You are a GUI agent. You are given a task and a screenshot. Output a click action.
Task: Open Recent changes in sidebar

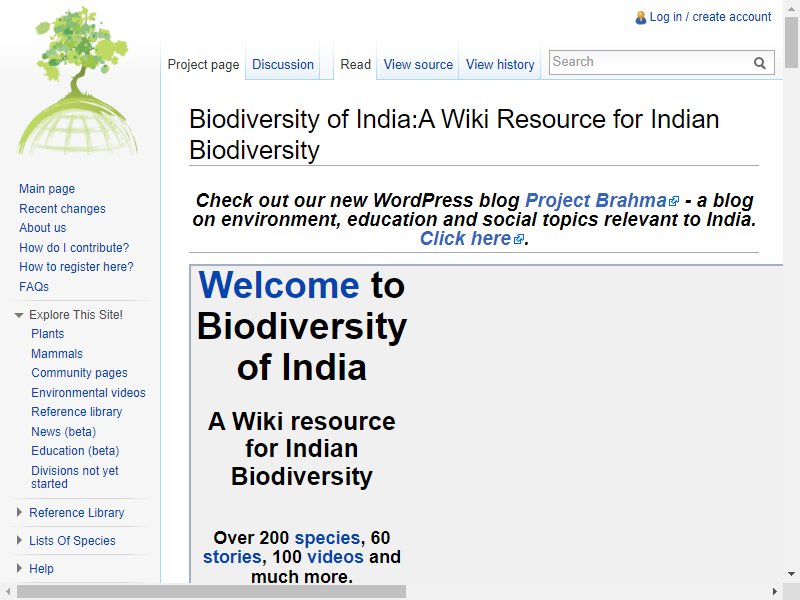62,209
